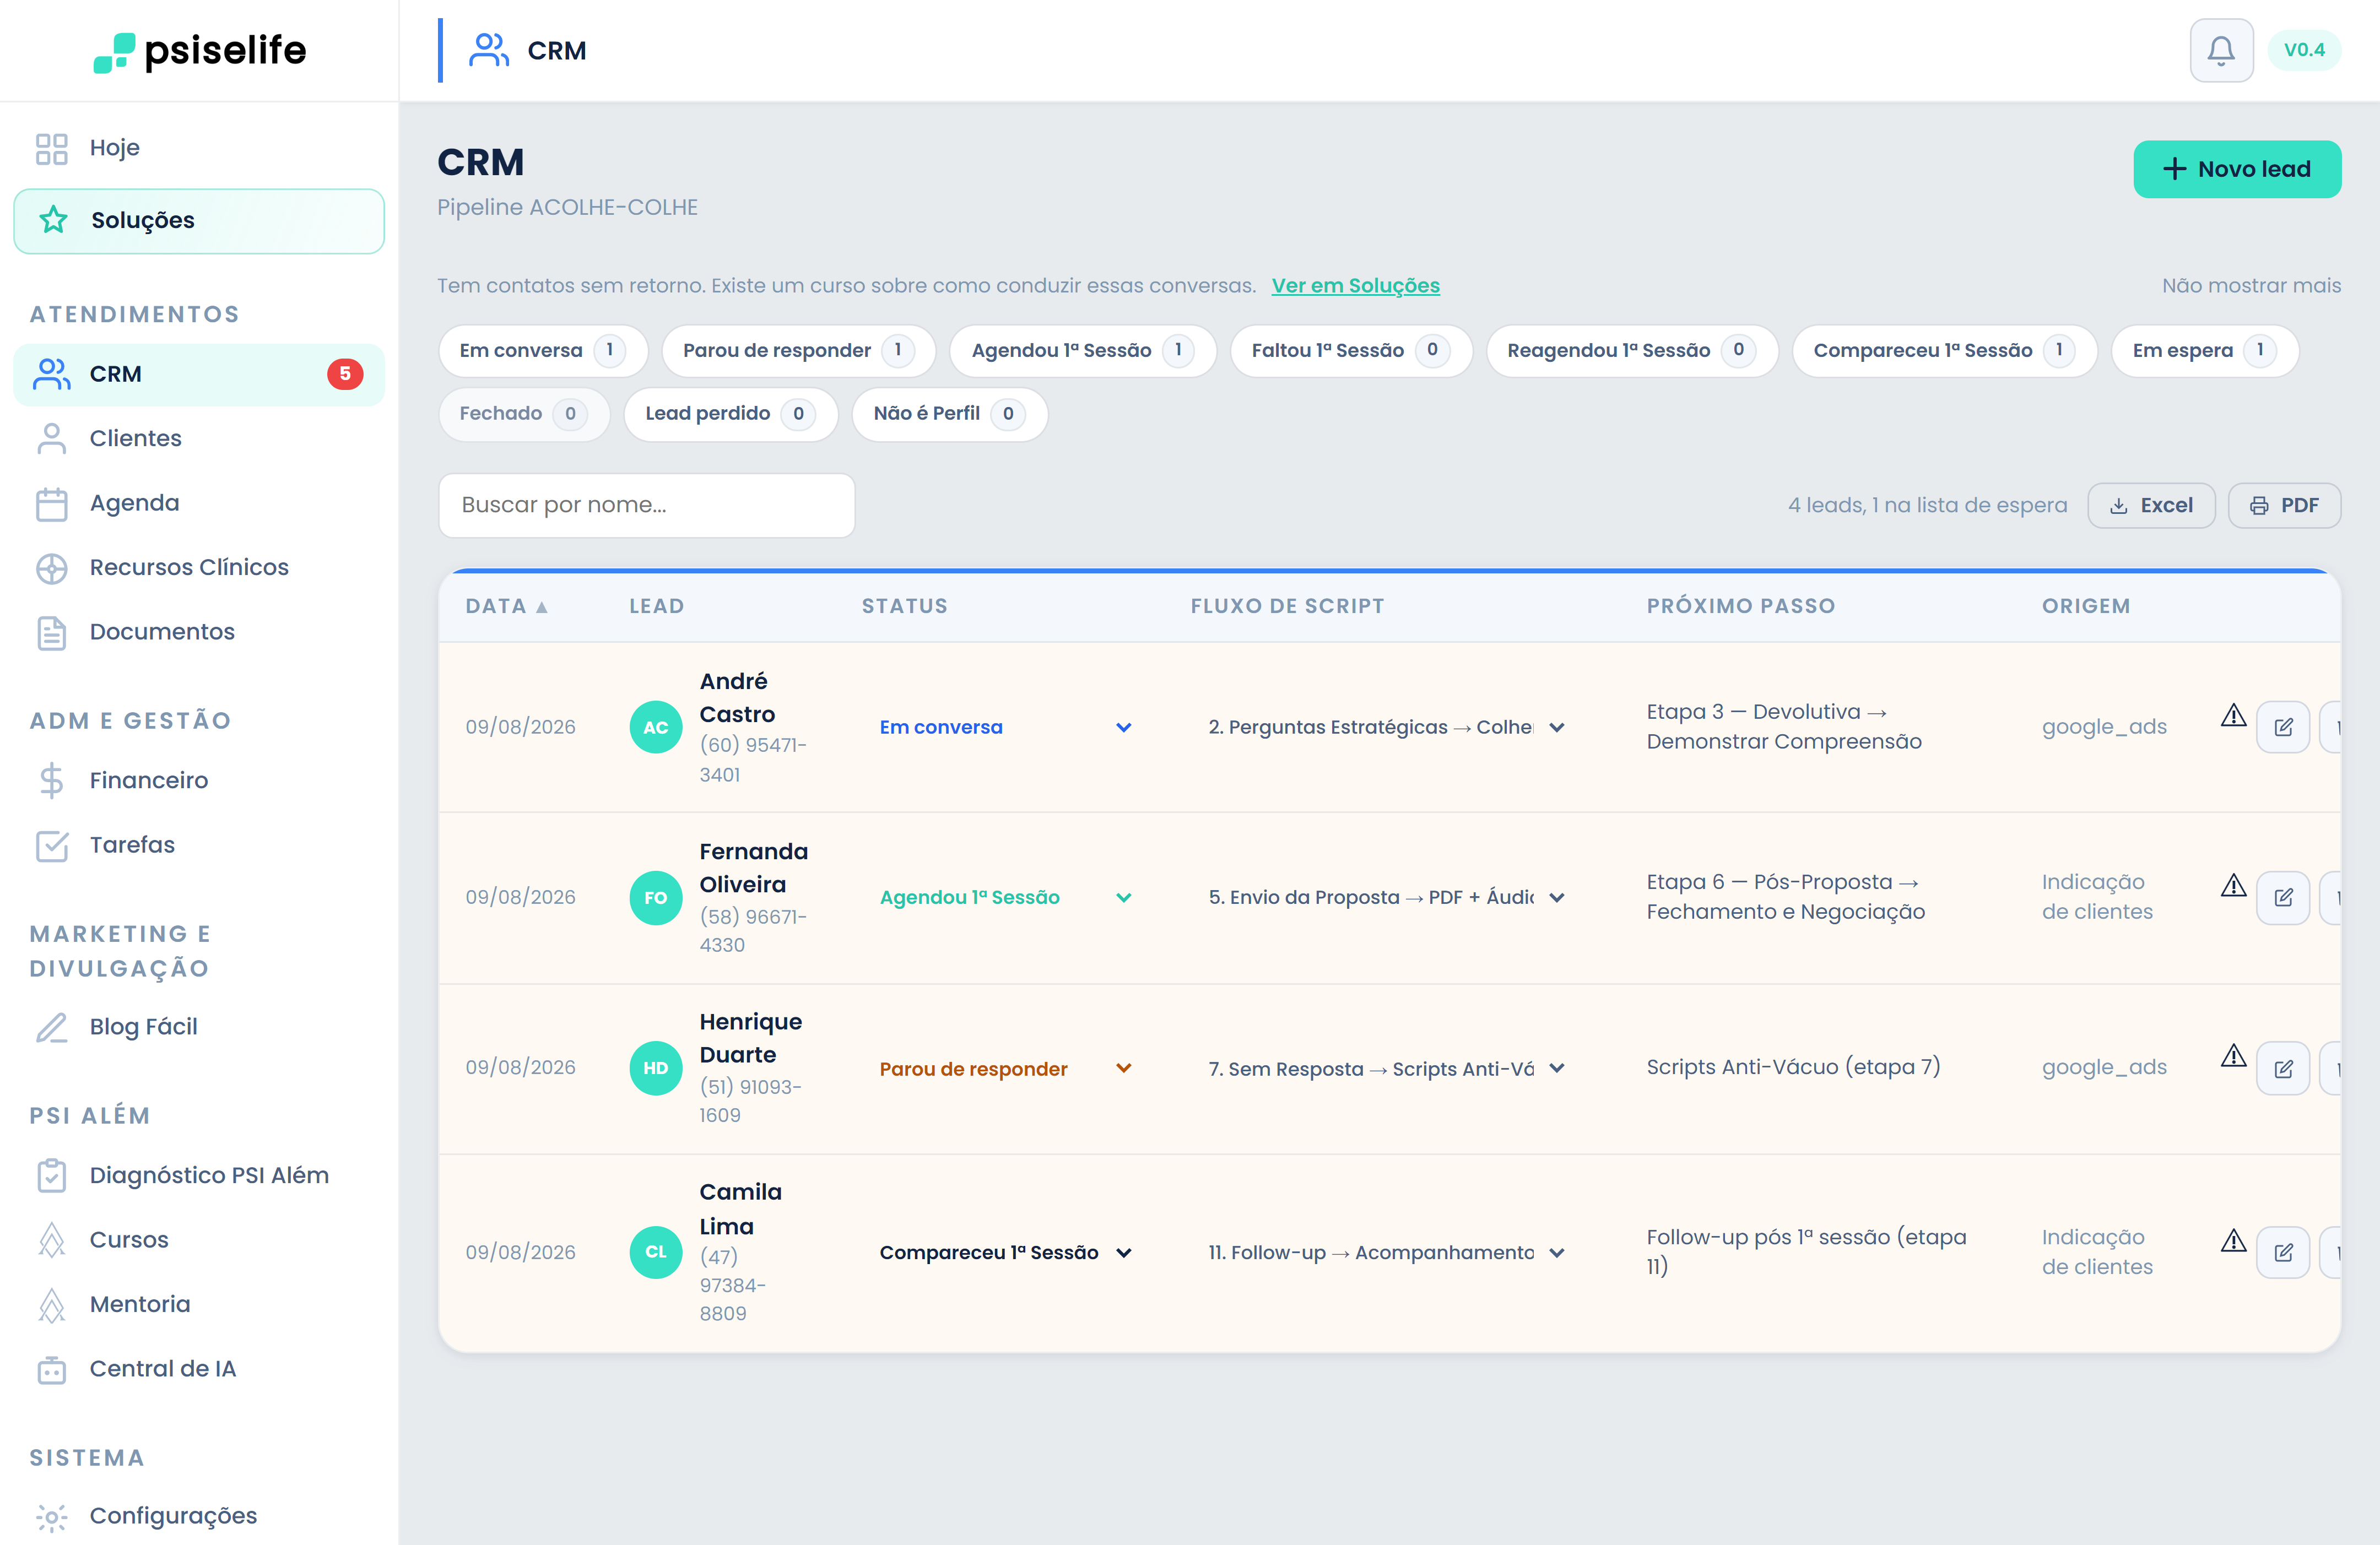
Task: Export leads to PDF
Action: (2284, 506)
